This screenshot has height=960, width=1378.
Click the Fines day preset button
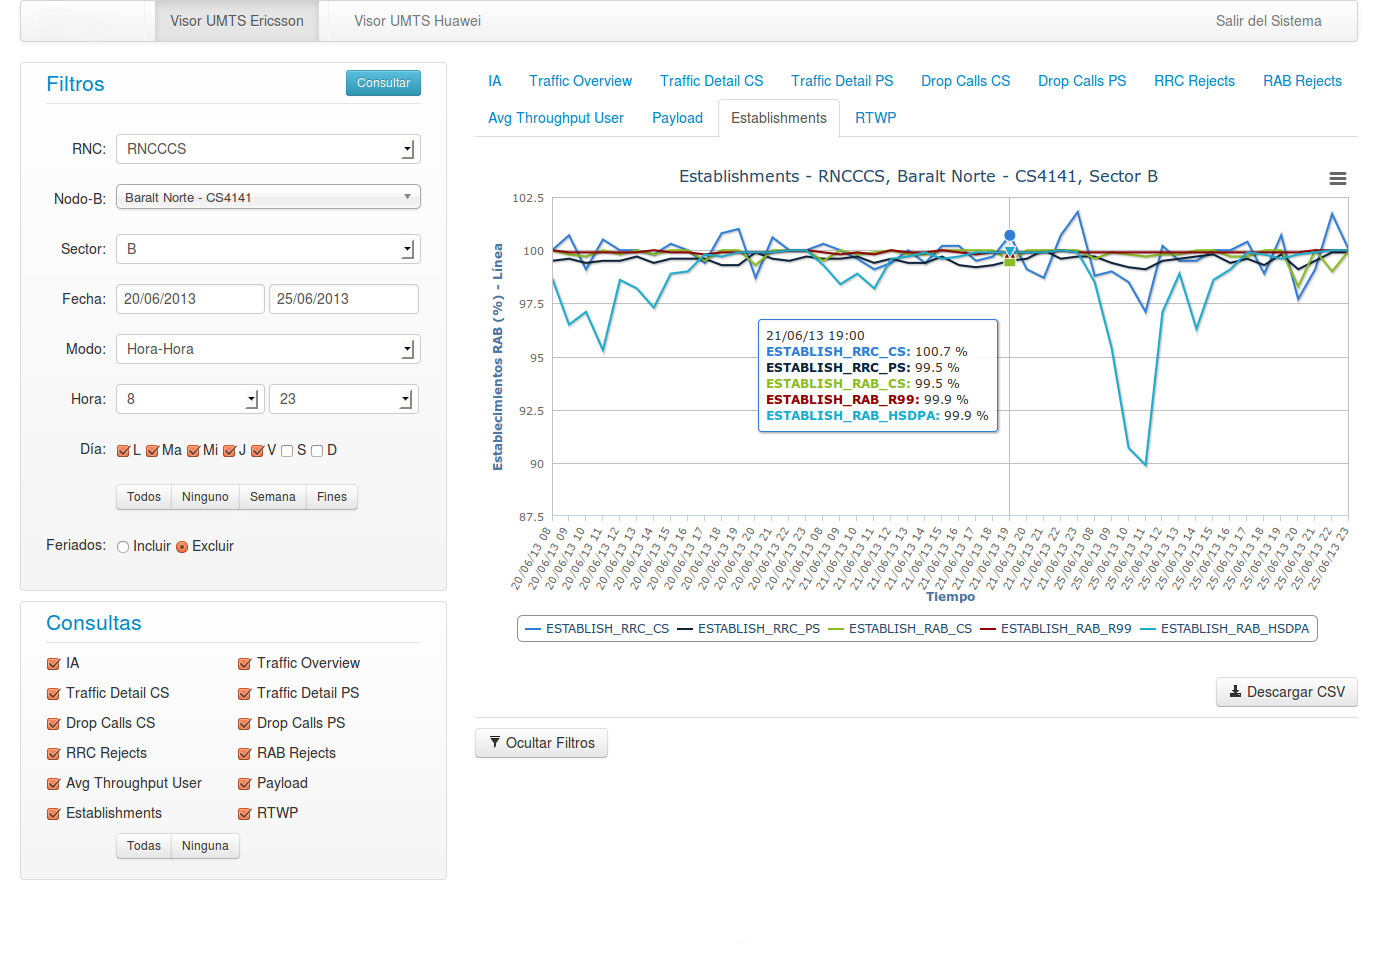pos(332,497)
